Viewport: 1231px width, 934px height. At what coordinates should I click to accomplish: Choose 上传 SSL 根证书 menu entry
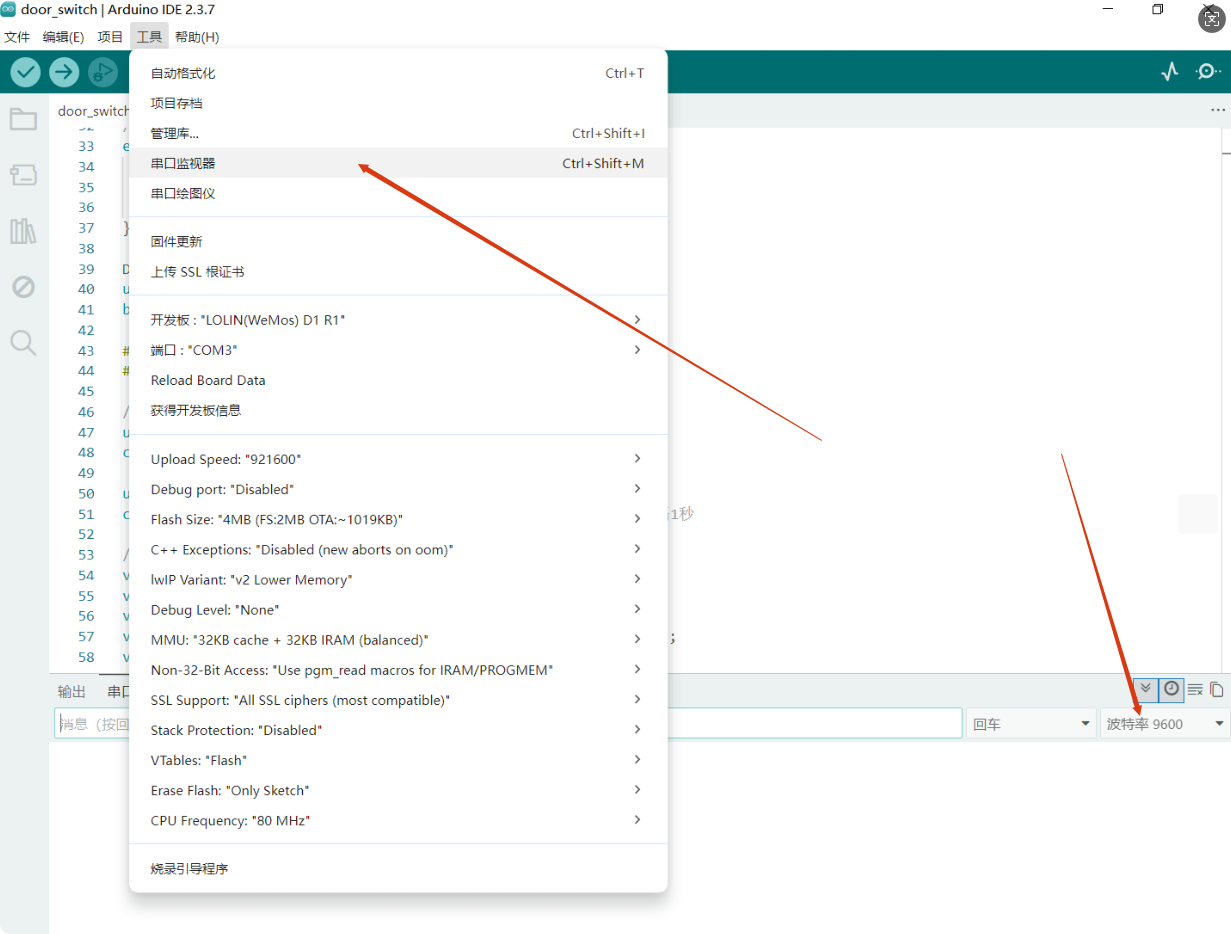pos(398,271)
